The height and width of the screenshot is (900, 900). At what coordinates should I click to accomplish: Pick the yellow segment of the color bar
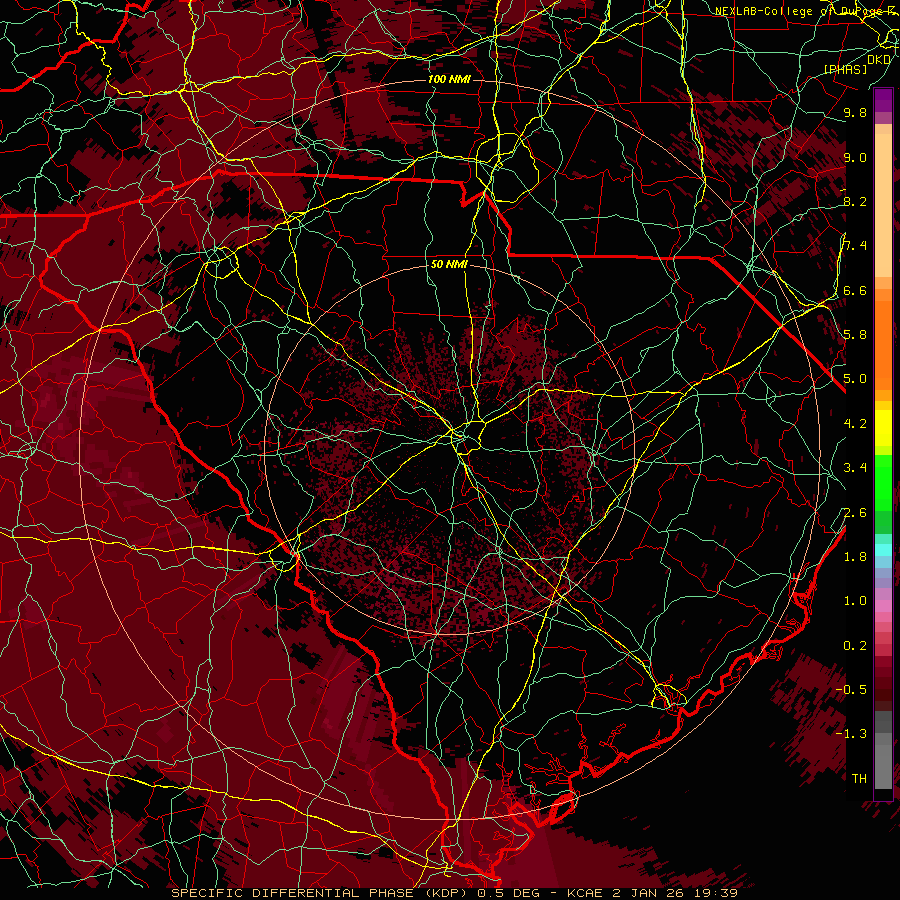tap(883, 428)
